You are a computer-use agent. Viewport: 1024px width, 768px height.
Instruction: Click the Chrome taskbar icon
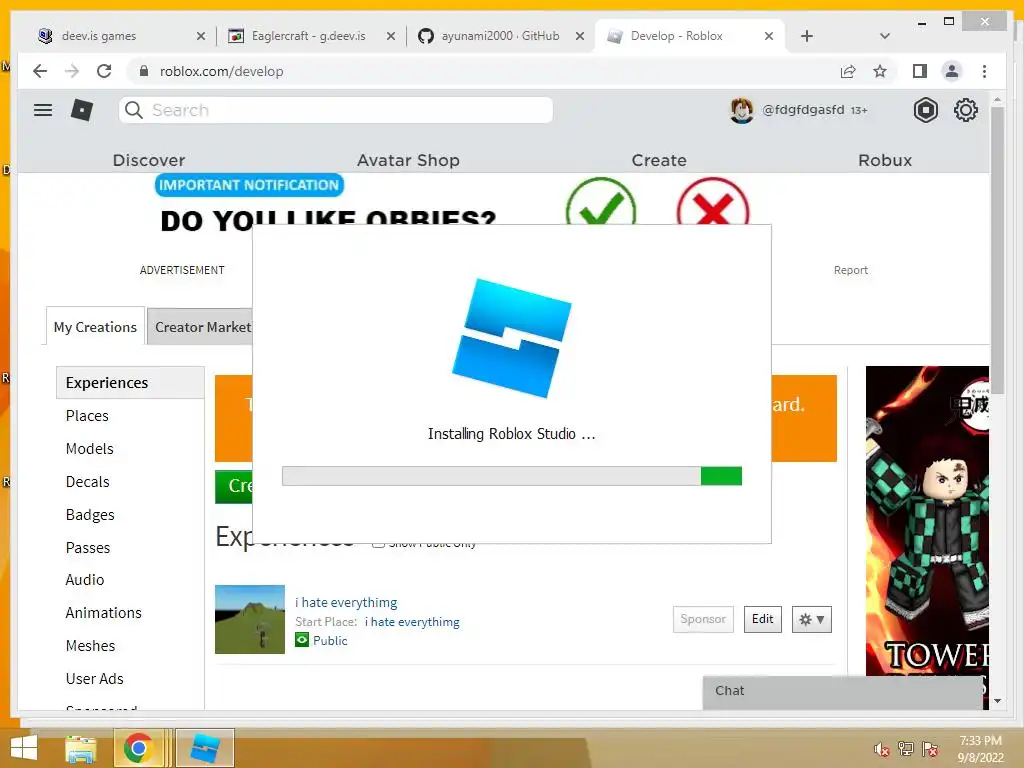pos(138,748)
